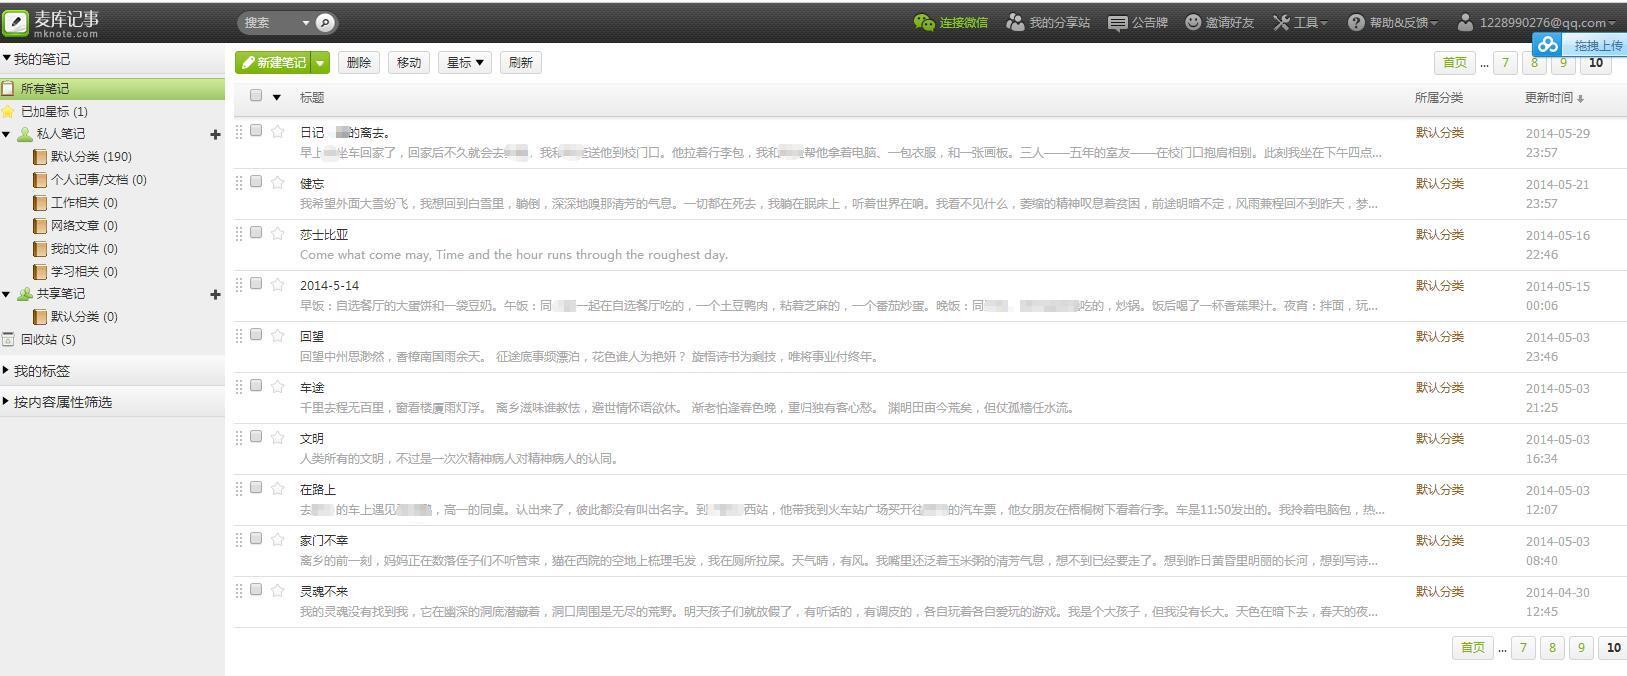The width and height of the screenshot is (1627, 676).
Task: Click the 新建笔记 button
Action: [x=273, y=62]
